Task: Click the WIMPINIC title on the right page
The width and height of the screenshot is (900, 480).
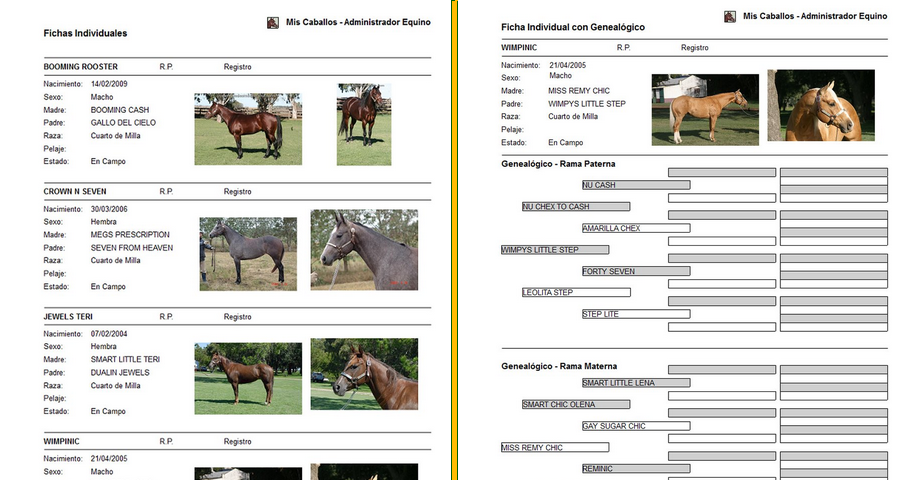Action: [x=519, y=48]
